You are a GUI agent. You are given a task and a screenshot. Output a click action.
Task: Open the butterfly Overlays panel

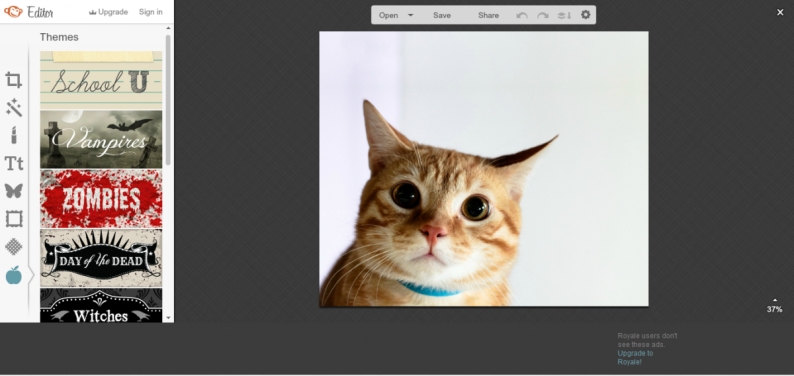14,191
